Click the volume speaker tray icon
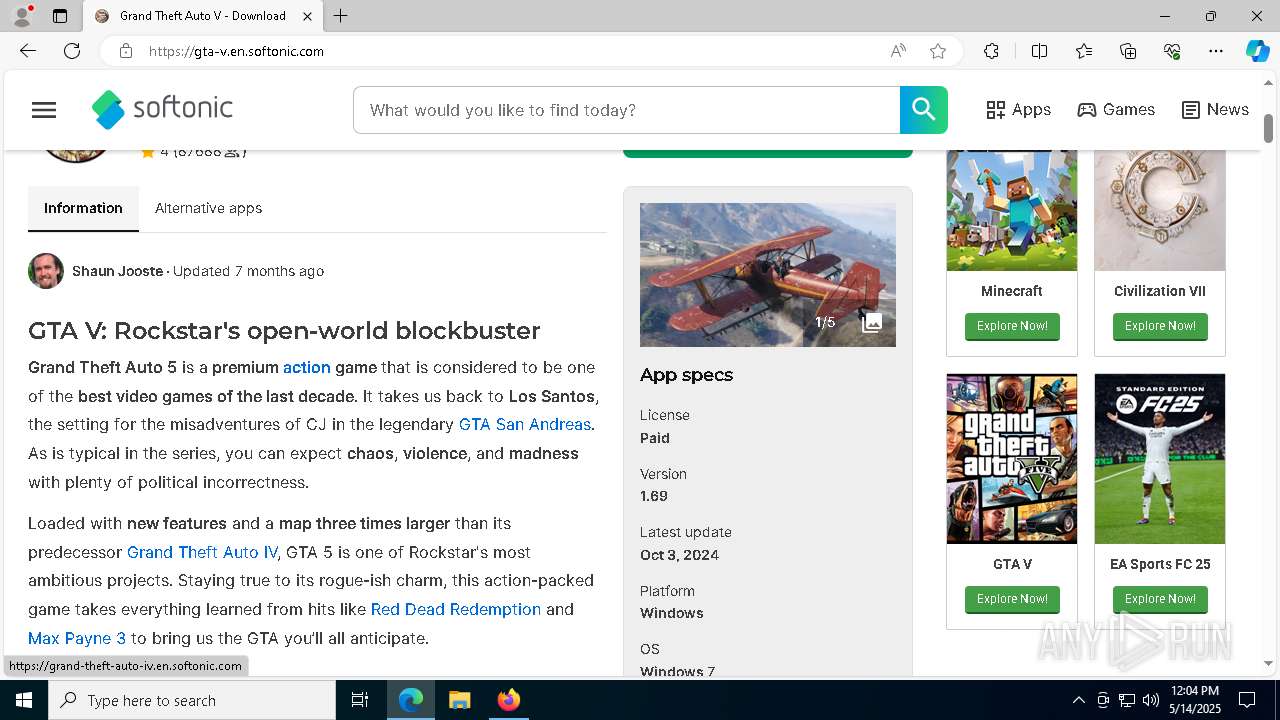The height and width of the screenshot is (720, 1280). 1151,700
